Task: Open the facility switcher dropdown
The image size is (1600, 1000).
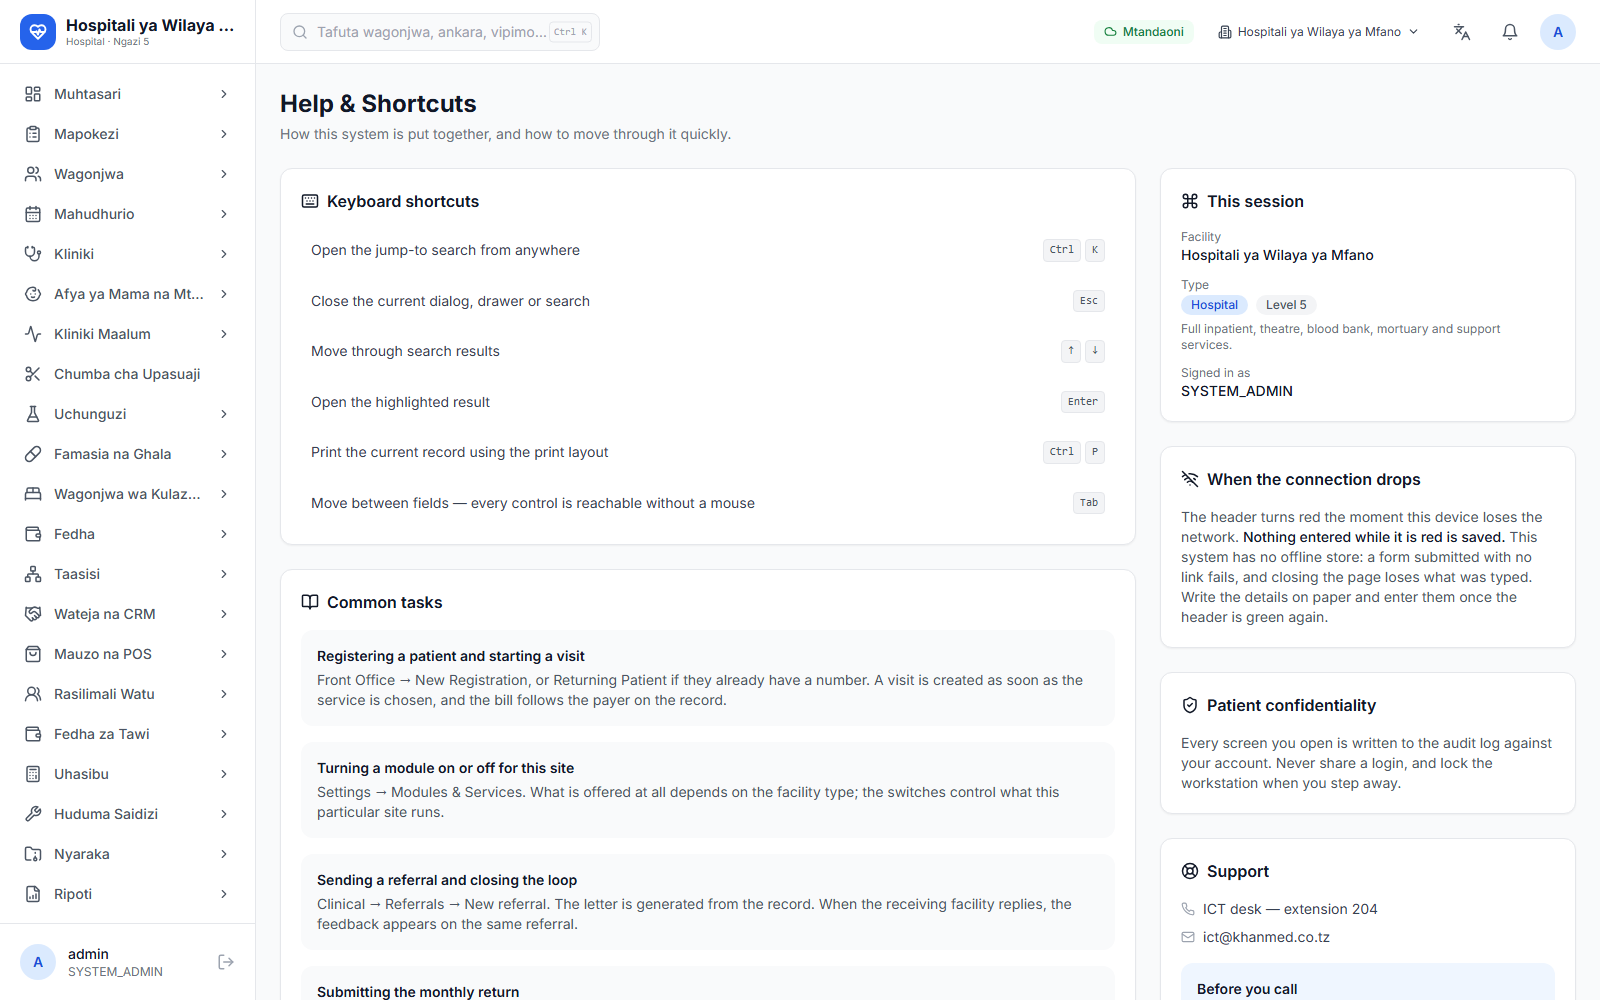Action: pyautogui.click(x=1318, y=32)
